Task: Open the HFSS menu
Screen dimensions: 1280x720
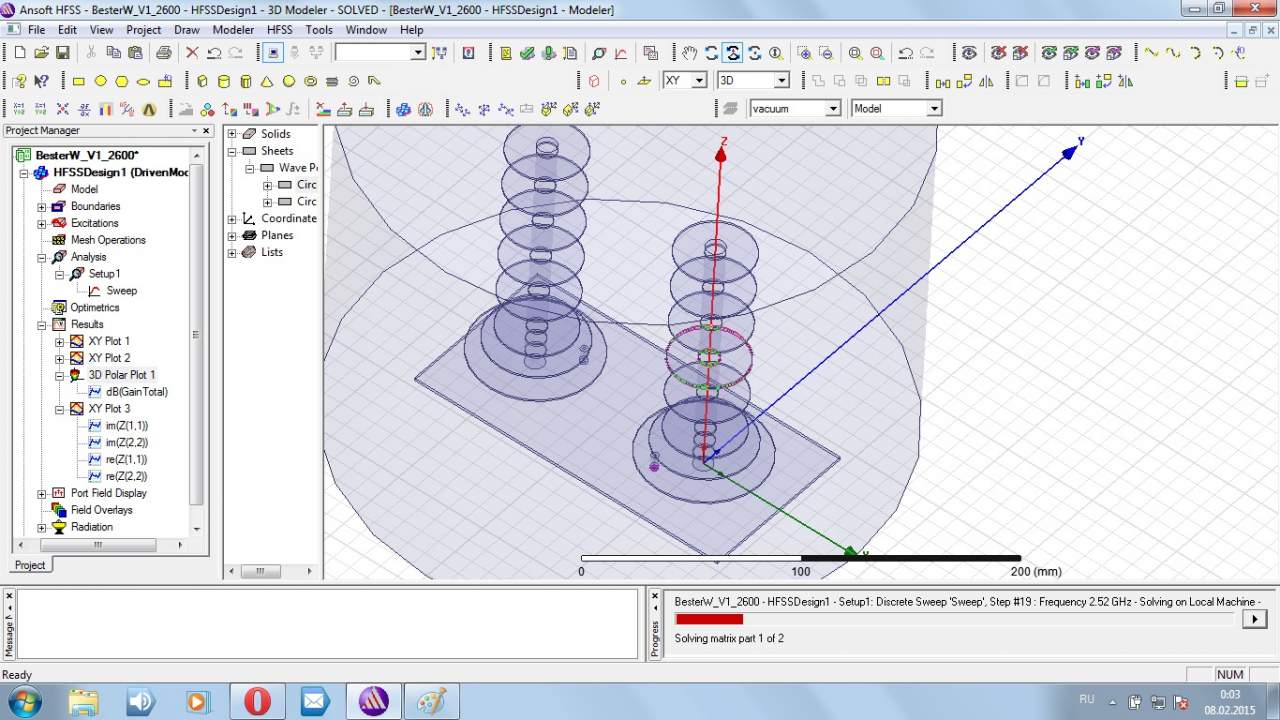Action: [280, 30]
